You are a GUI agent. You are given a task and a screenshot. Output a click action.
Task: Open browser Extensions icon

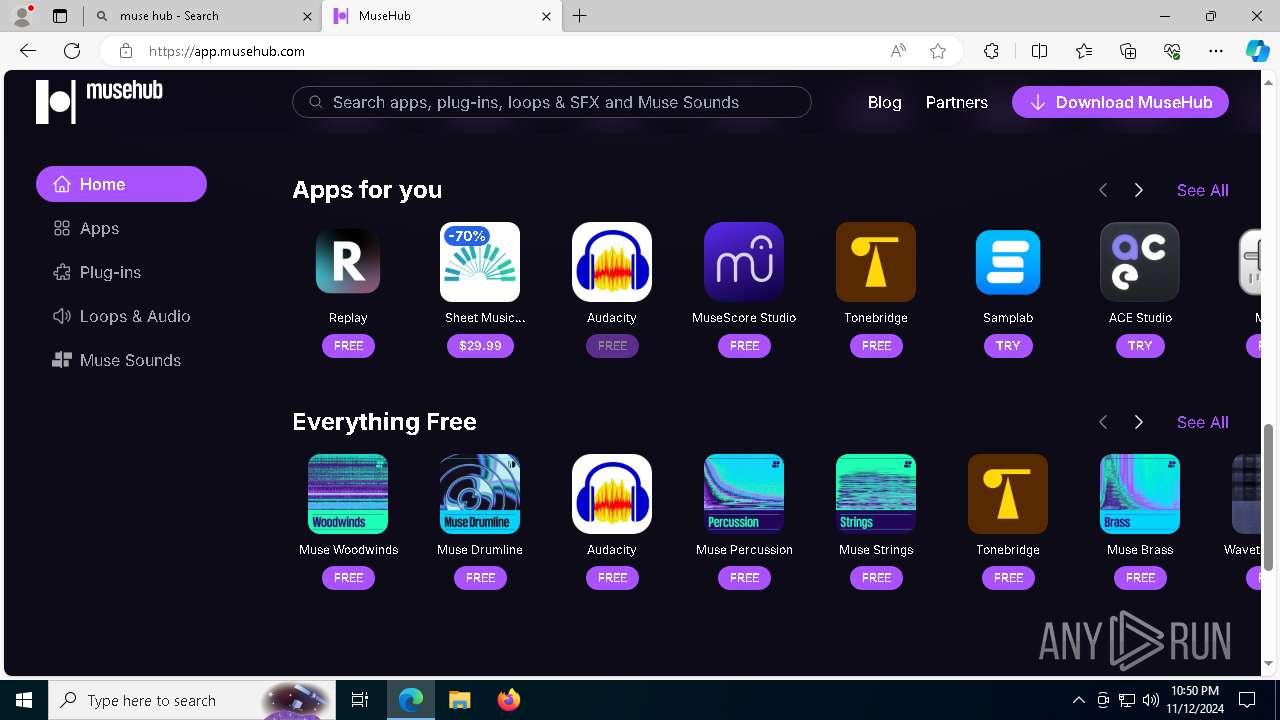991,51
